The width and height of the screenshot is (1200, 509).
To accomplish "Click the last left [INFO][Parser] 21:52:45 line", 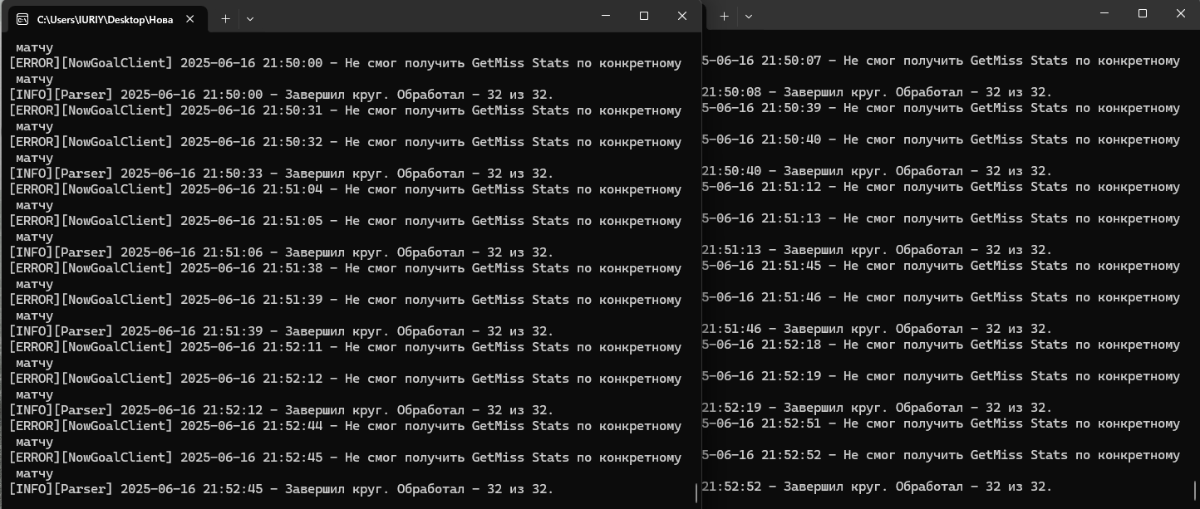I will [280, 489].
